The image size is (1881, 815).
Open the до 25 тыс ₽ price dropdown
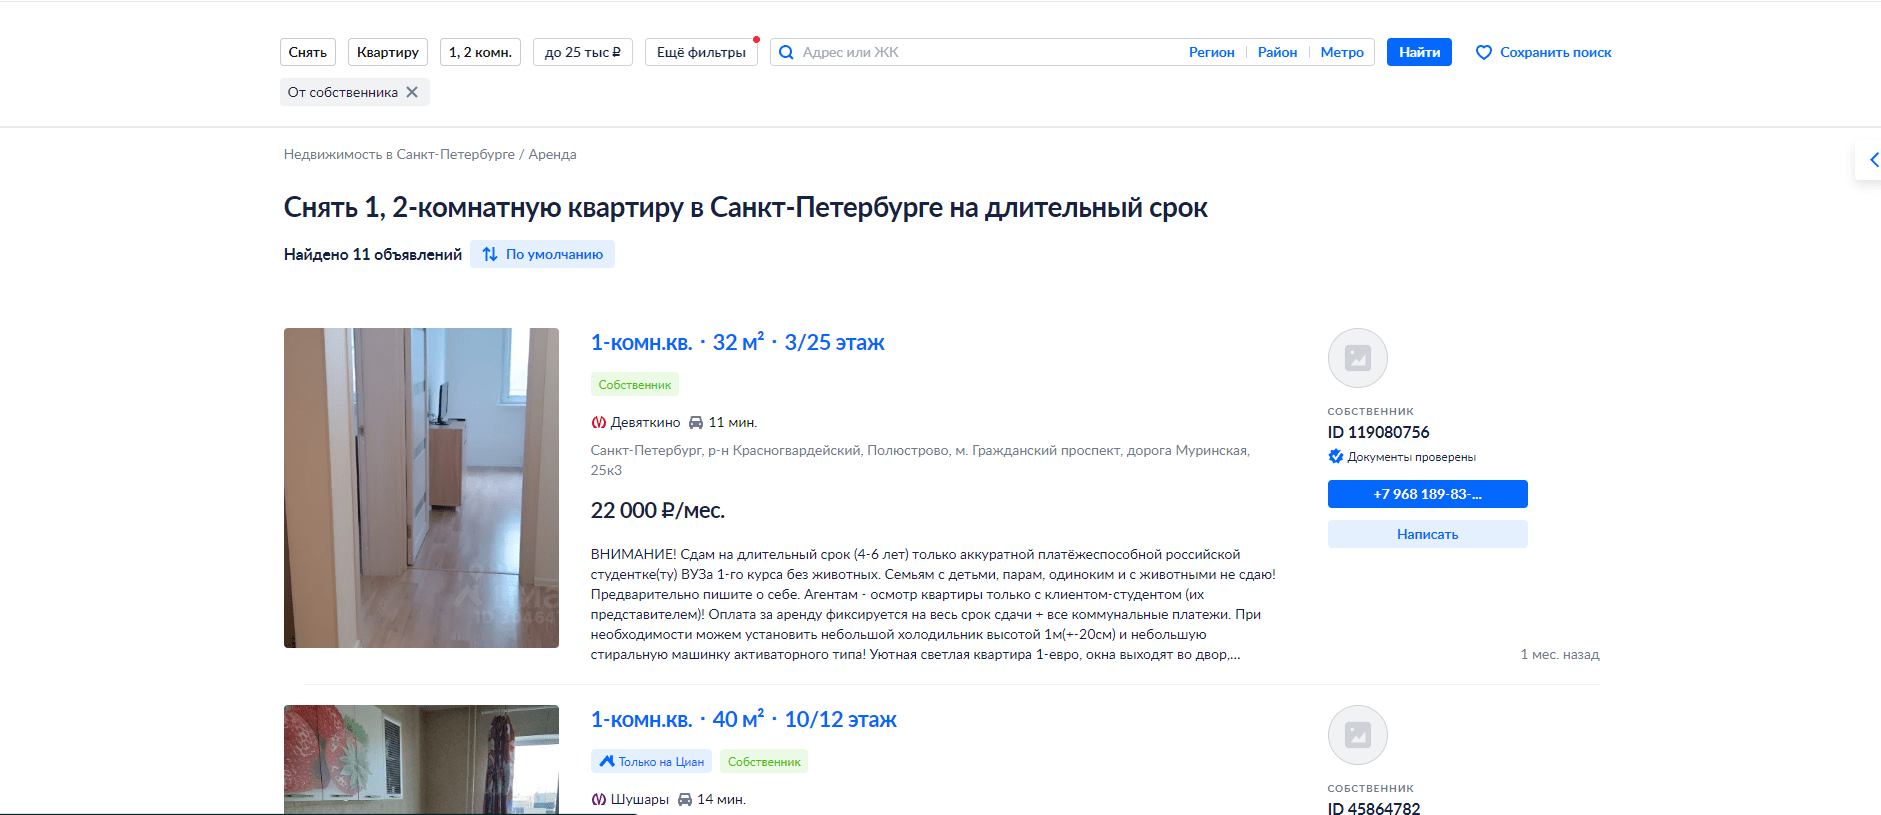[583, 52]
